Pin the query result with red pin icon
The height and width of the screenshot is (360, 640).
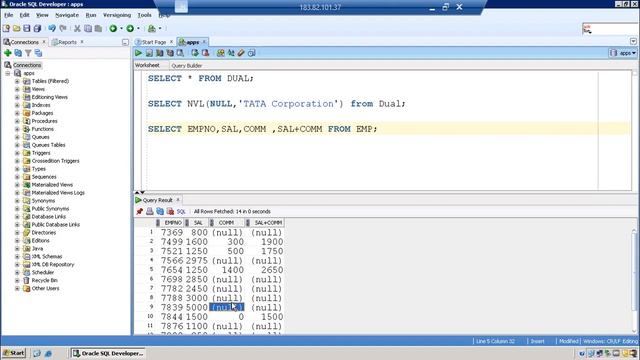[x=140, y=211]
